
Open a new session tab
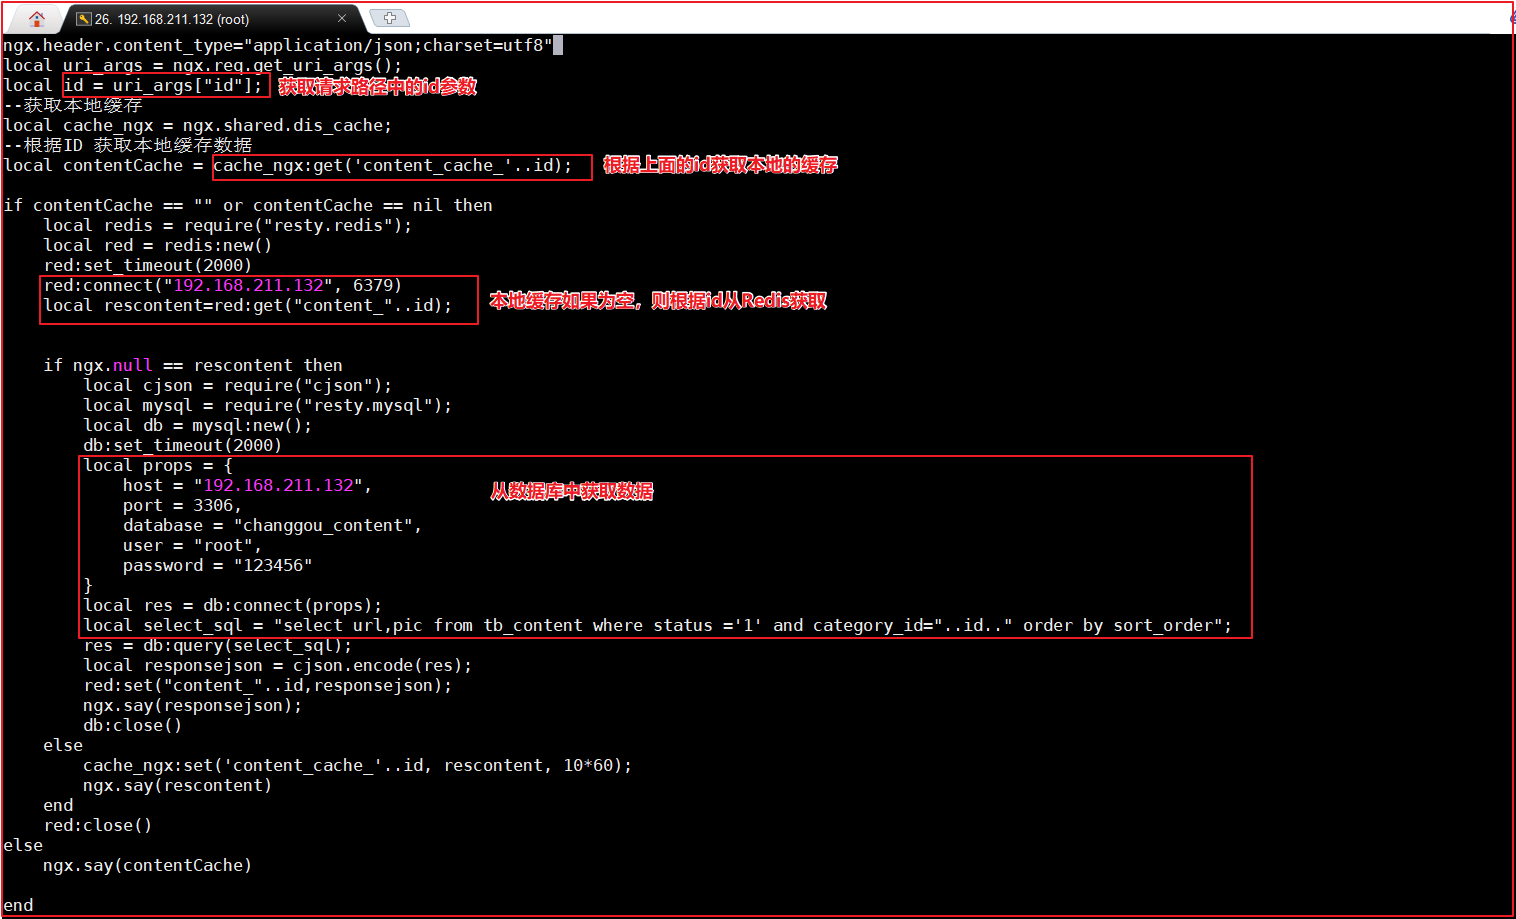390,18
